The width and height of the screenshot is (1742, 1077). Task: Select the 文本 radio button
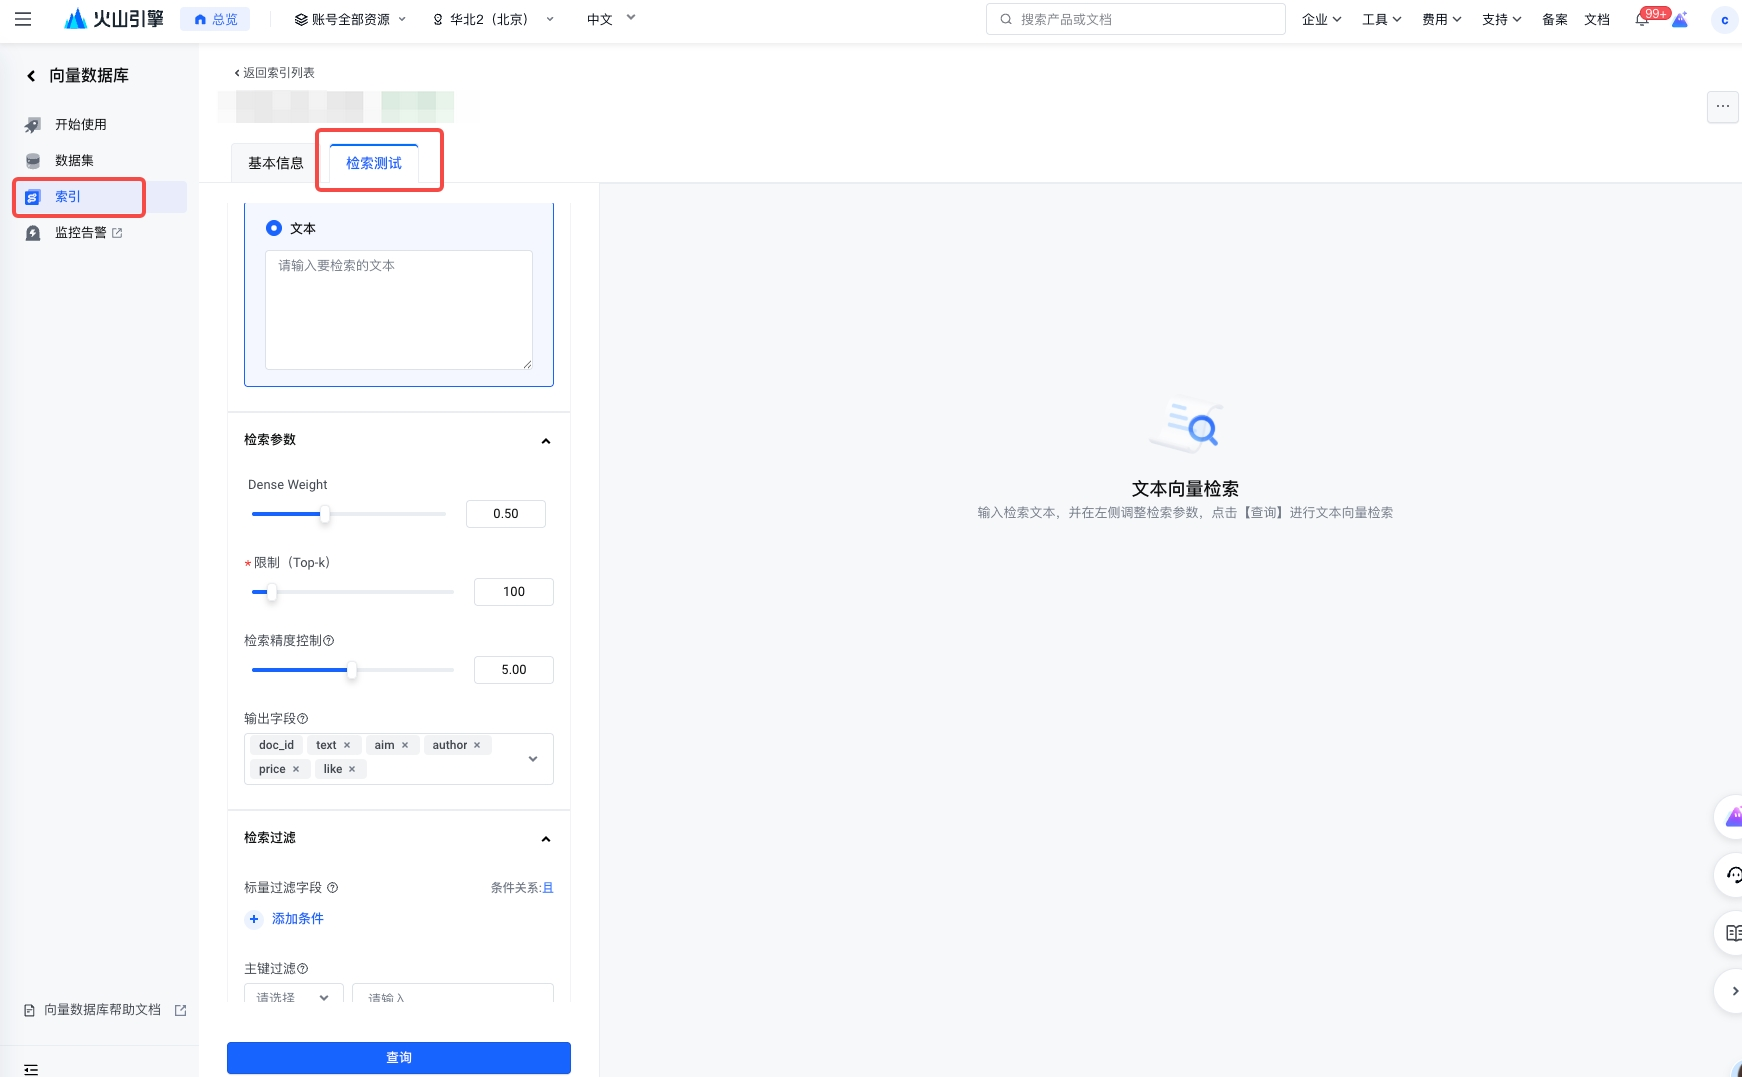coord(274,228)
